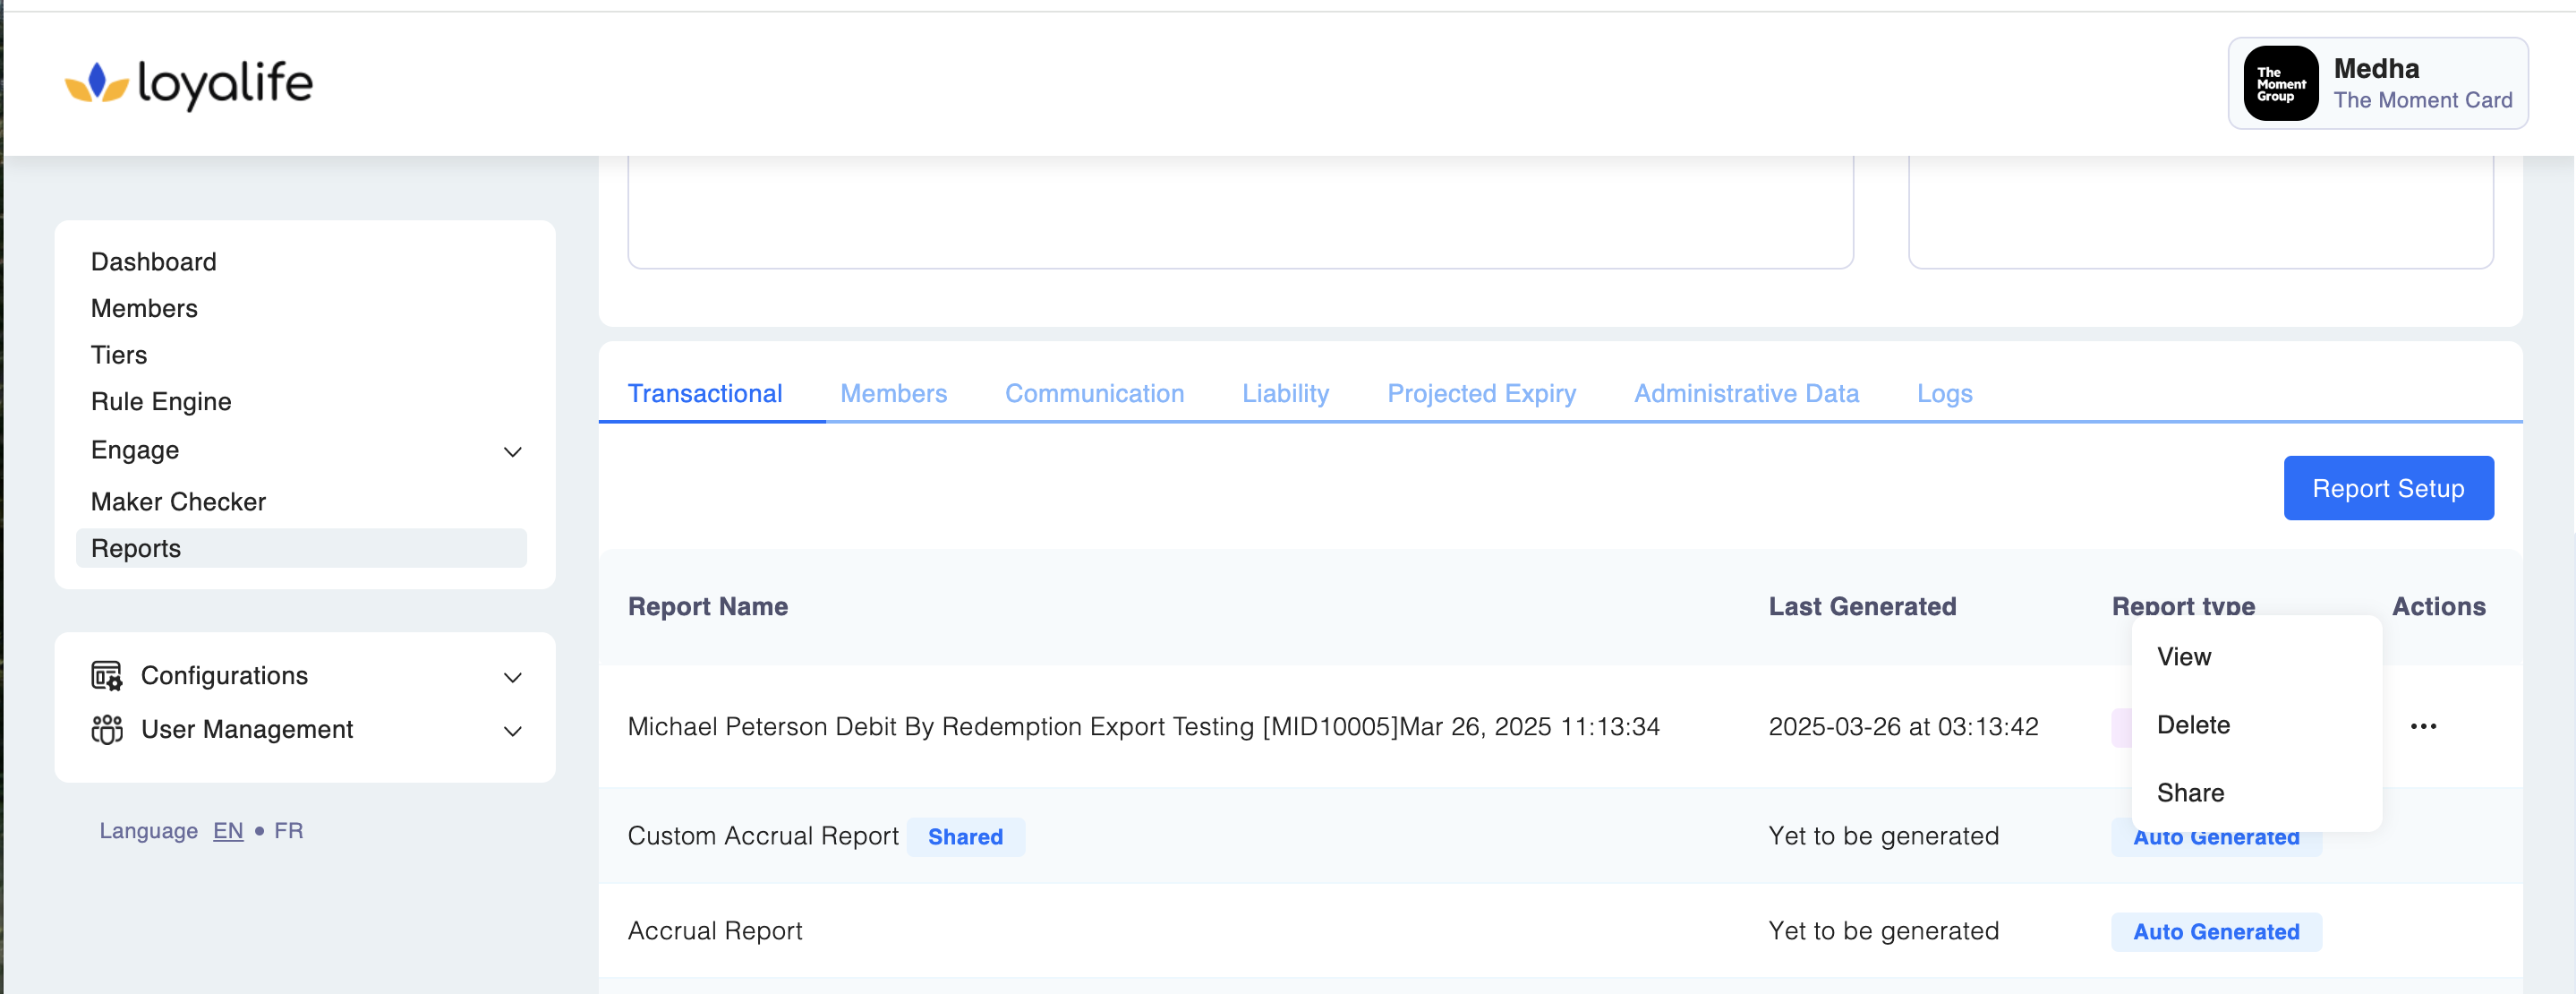Select the Logs tab

pyautogui.click(x=1943, y=393)
